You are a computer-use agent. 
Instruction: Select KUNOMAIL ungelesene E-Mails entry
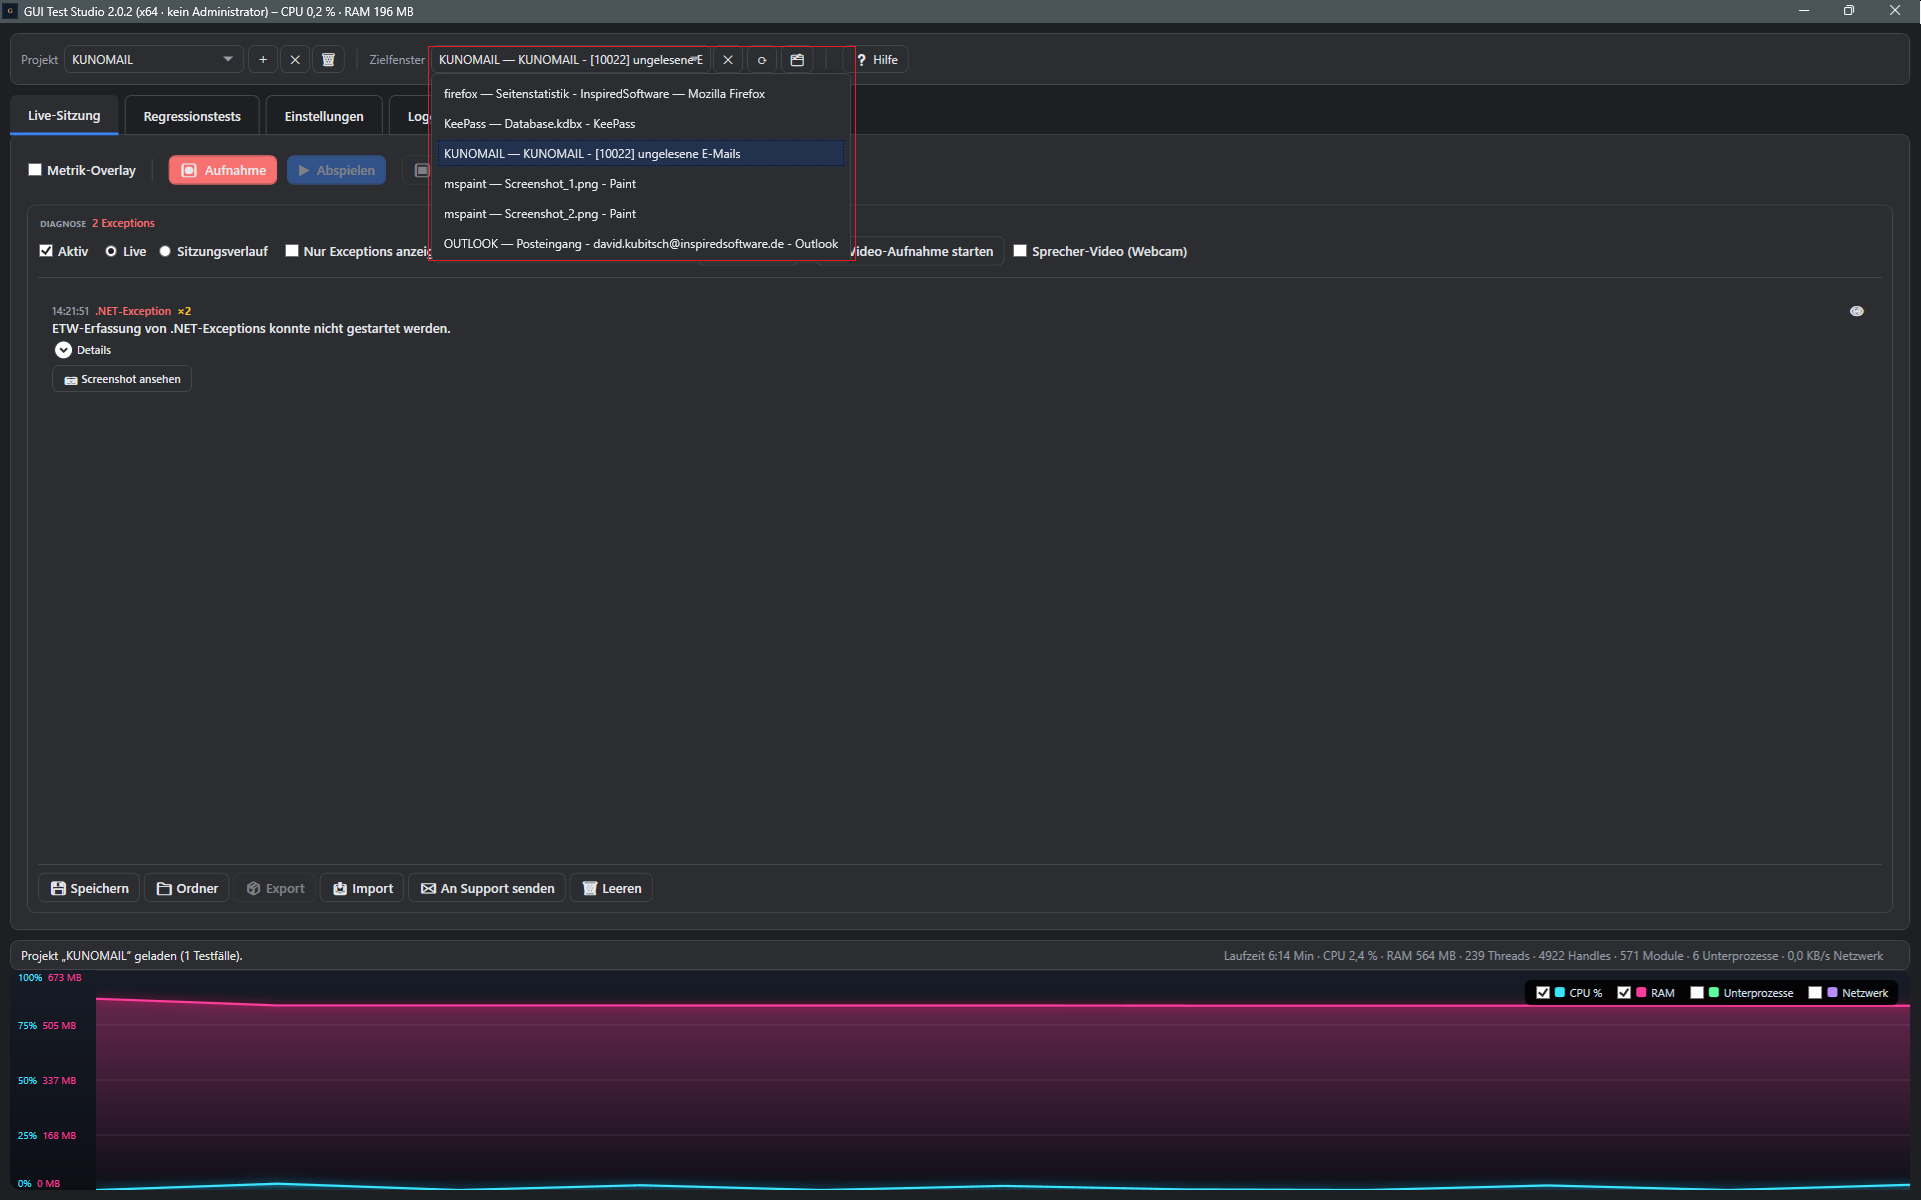click(641, 154)
